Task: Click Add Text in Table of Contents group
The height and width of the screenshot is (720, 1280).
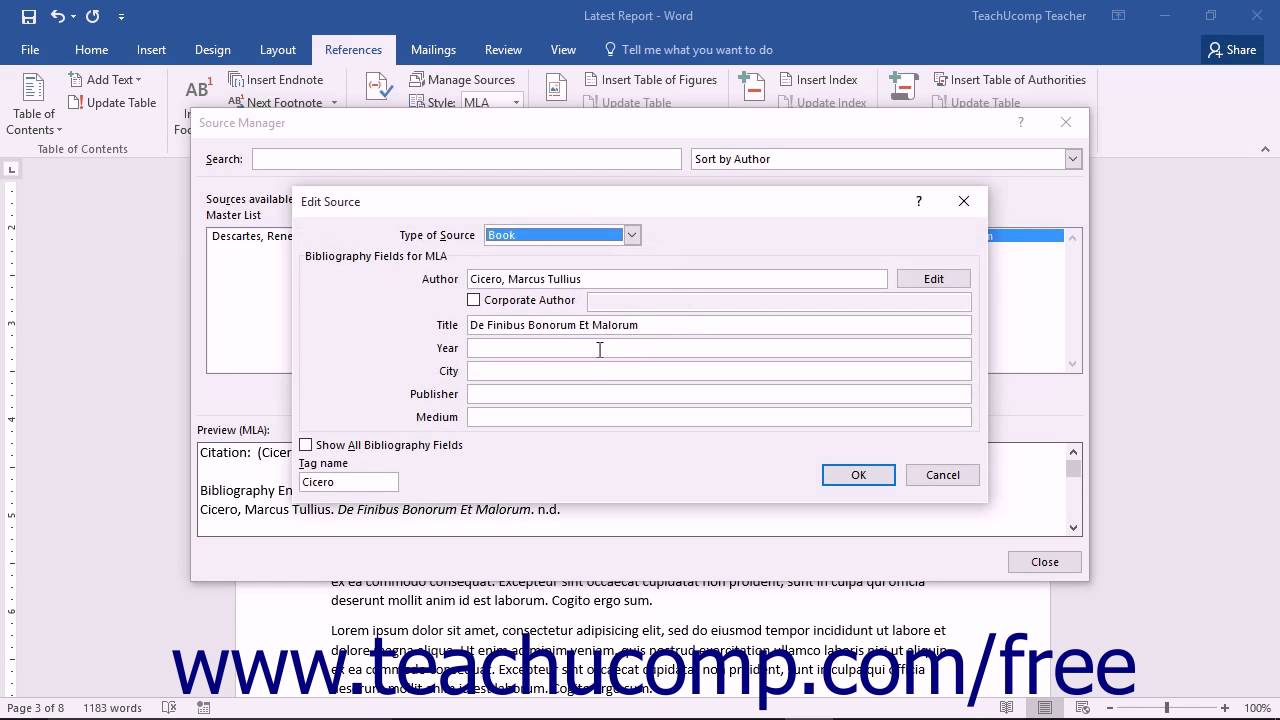Action: 105,80
